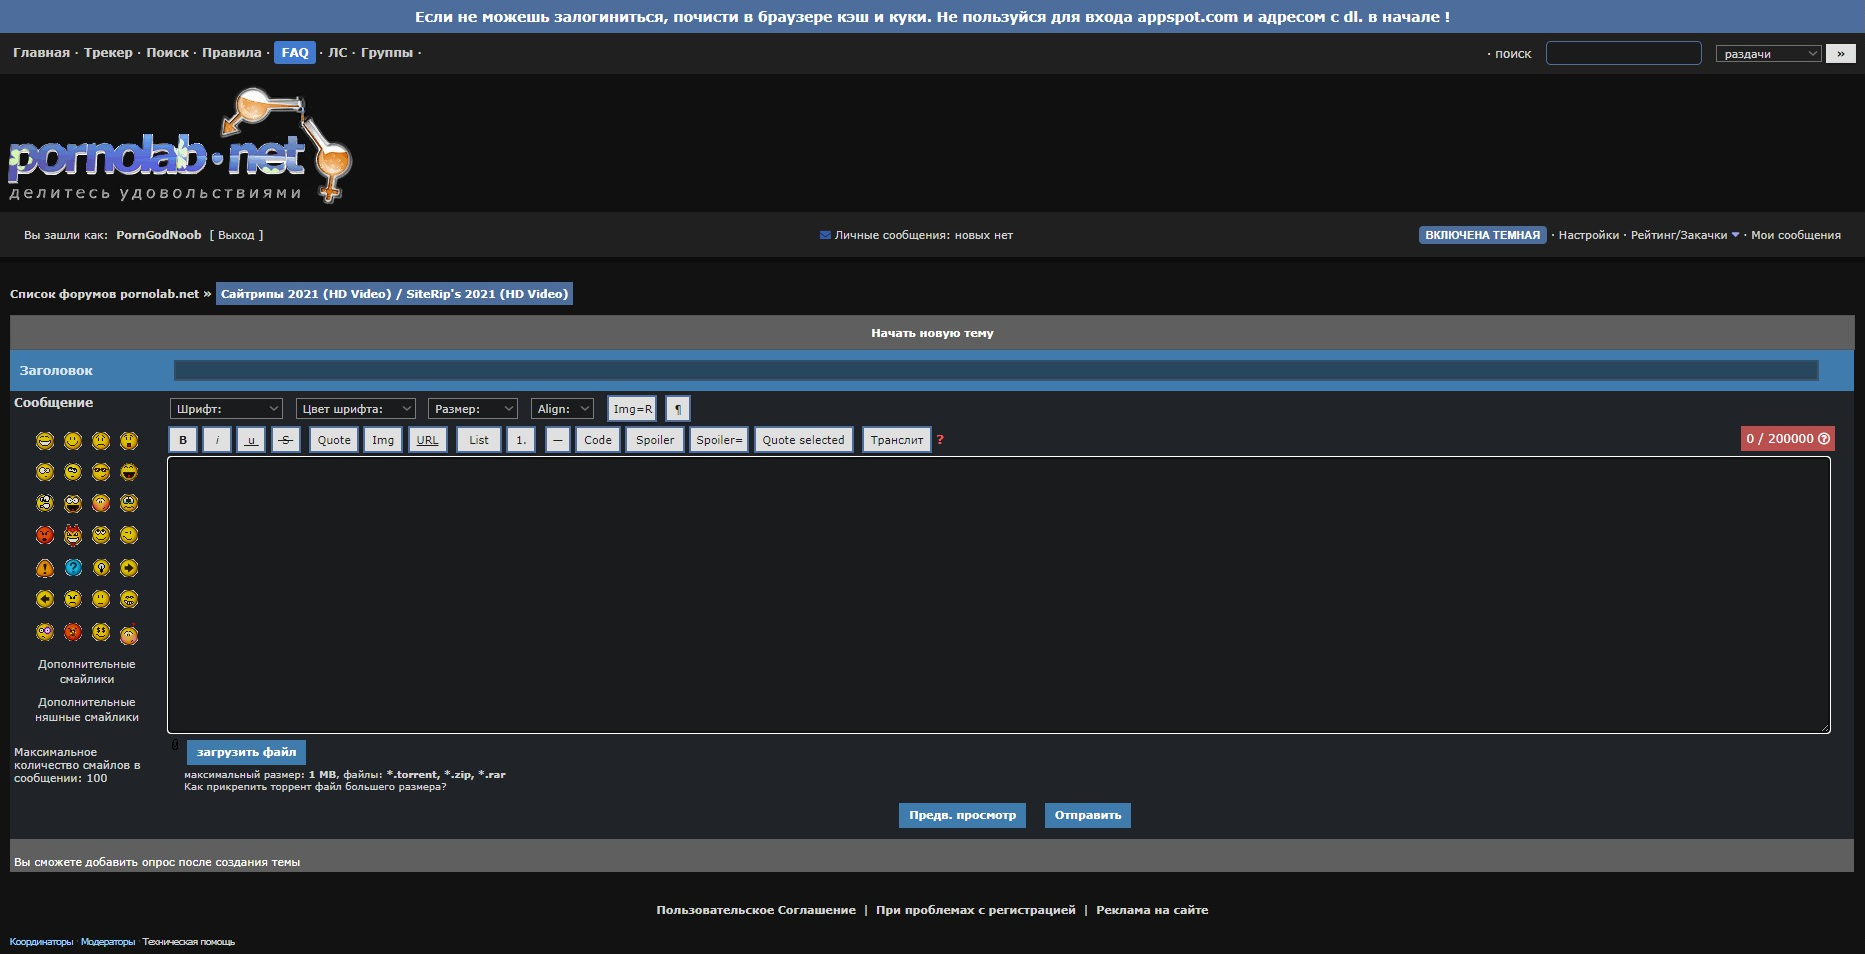Focus the top поиск search box

(x=1623, y=53)
